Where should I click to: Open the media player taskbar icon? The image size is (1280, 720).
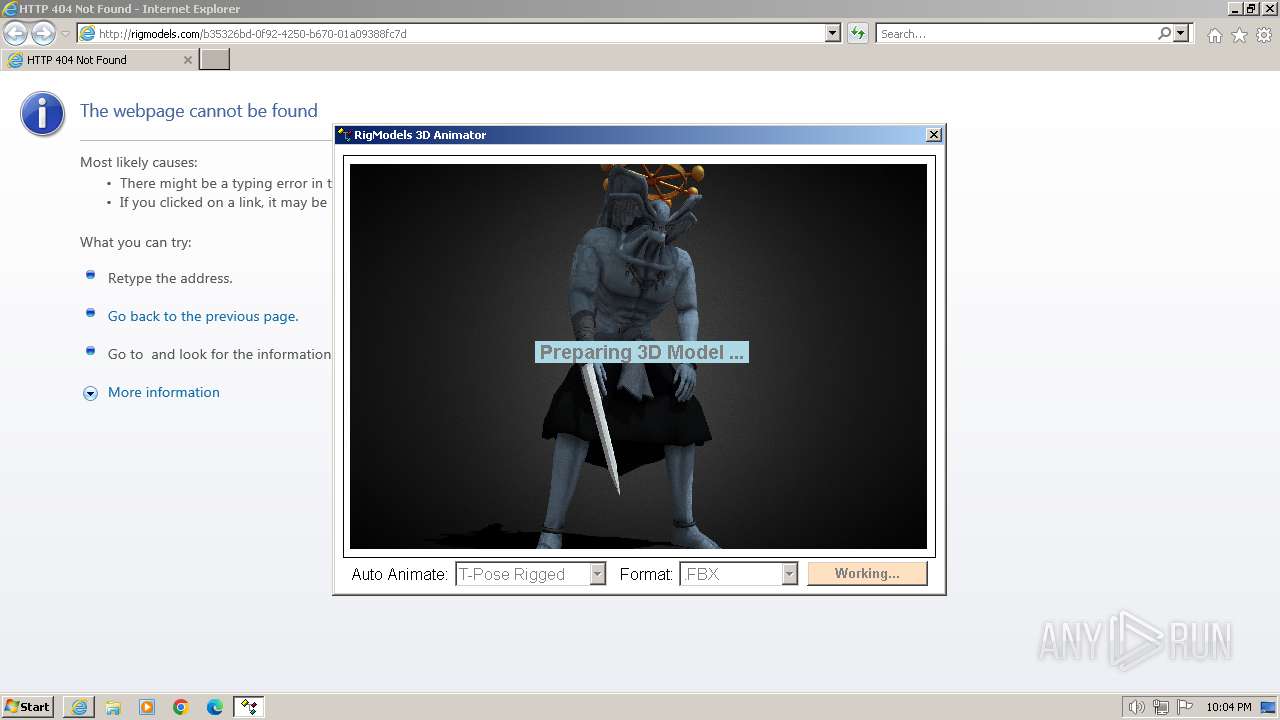pos(147,707)
